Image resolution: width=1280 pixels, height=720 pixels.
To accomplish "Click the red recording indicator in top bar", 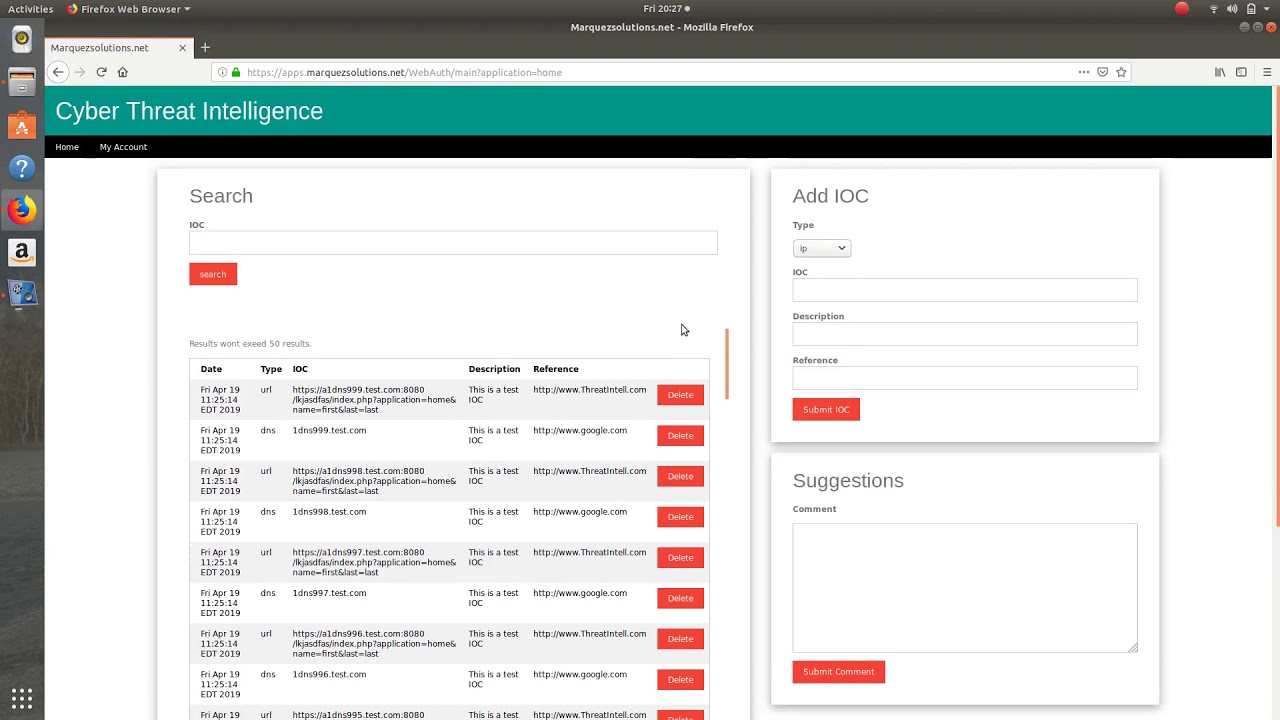I will click(1182, 9).
